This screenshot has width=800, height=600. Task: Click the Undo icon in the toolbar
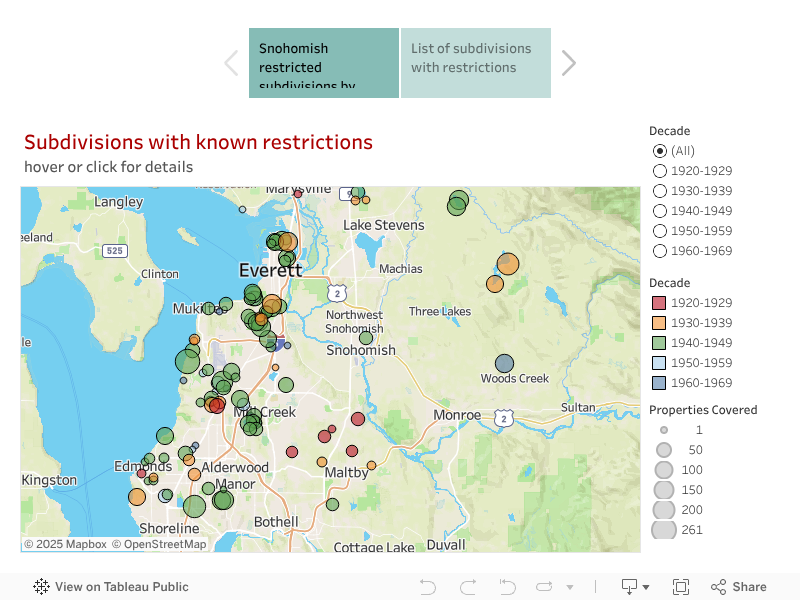[428, 587]
